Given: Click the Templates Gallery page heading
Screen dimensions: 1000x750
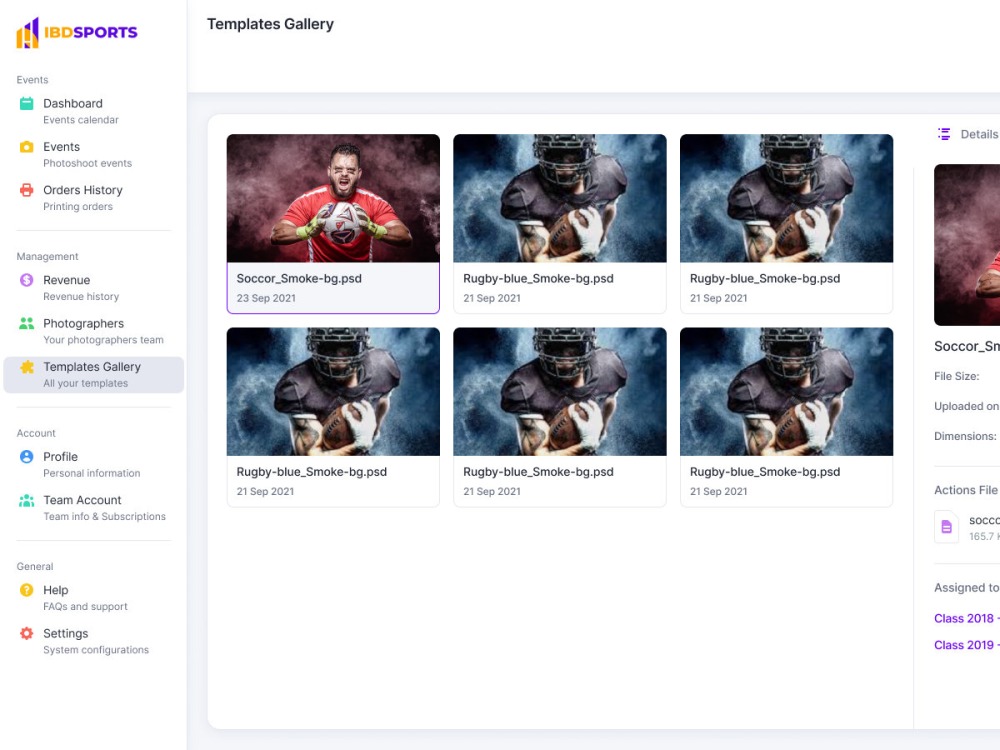Looking at the screenshot, I should 270,24.
